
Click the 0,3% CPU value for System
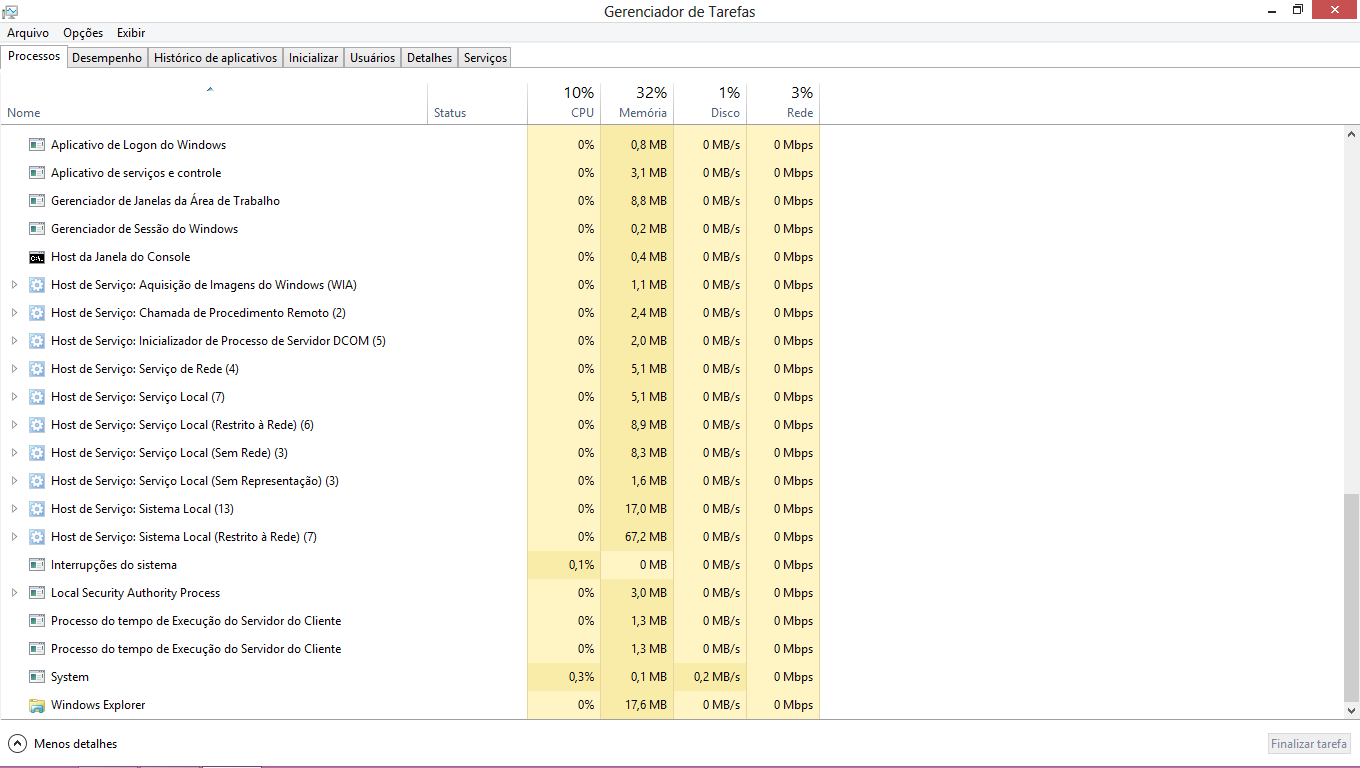click(x=581, y=677)
